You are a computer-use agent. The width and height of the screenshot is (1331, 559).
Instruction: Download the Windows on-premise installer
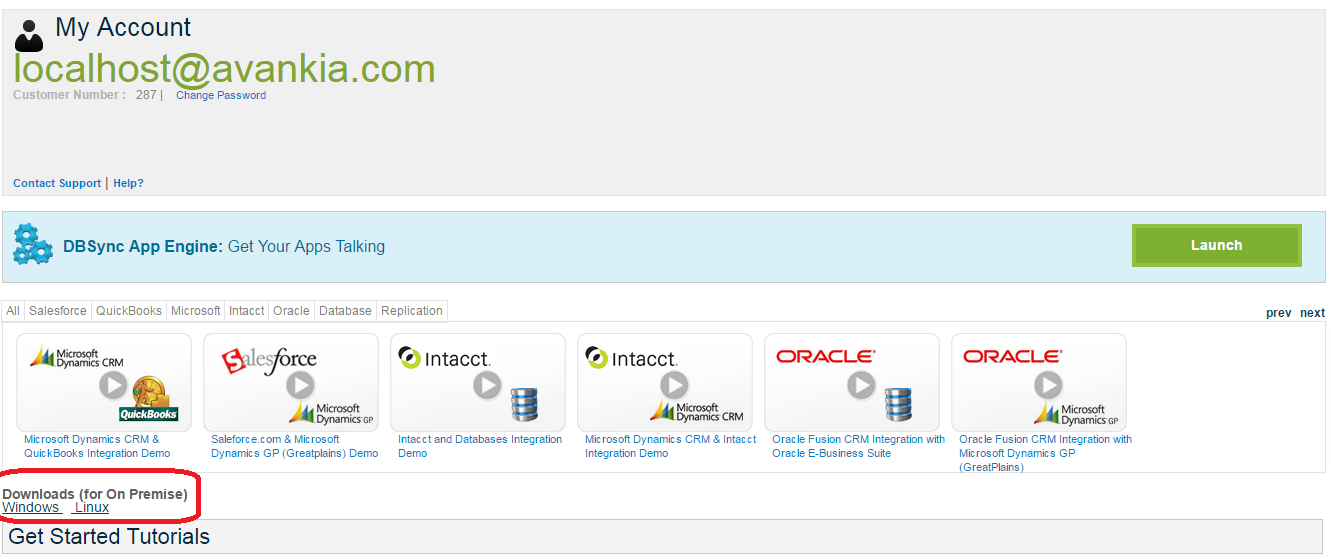tap(31, 507)
